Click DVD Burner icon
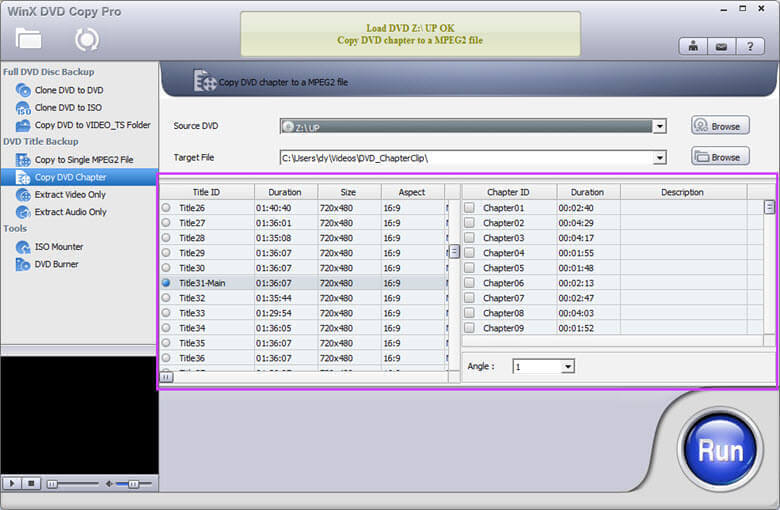This screenshot has width=780, height=510. coord(23,264)
